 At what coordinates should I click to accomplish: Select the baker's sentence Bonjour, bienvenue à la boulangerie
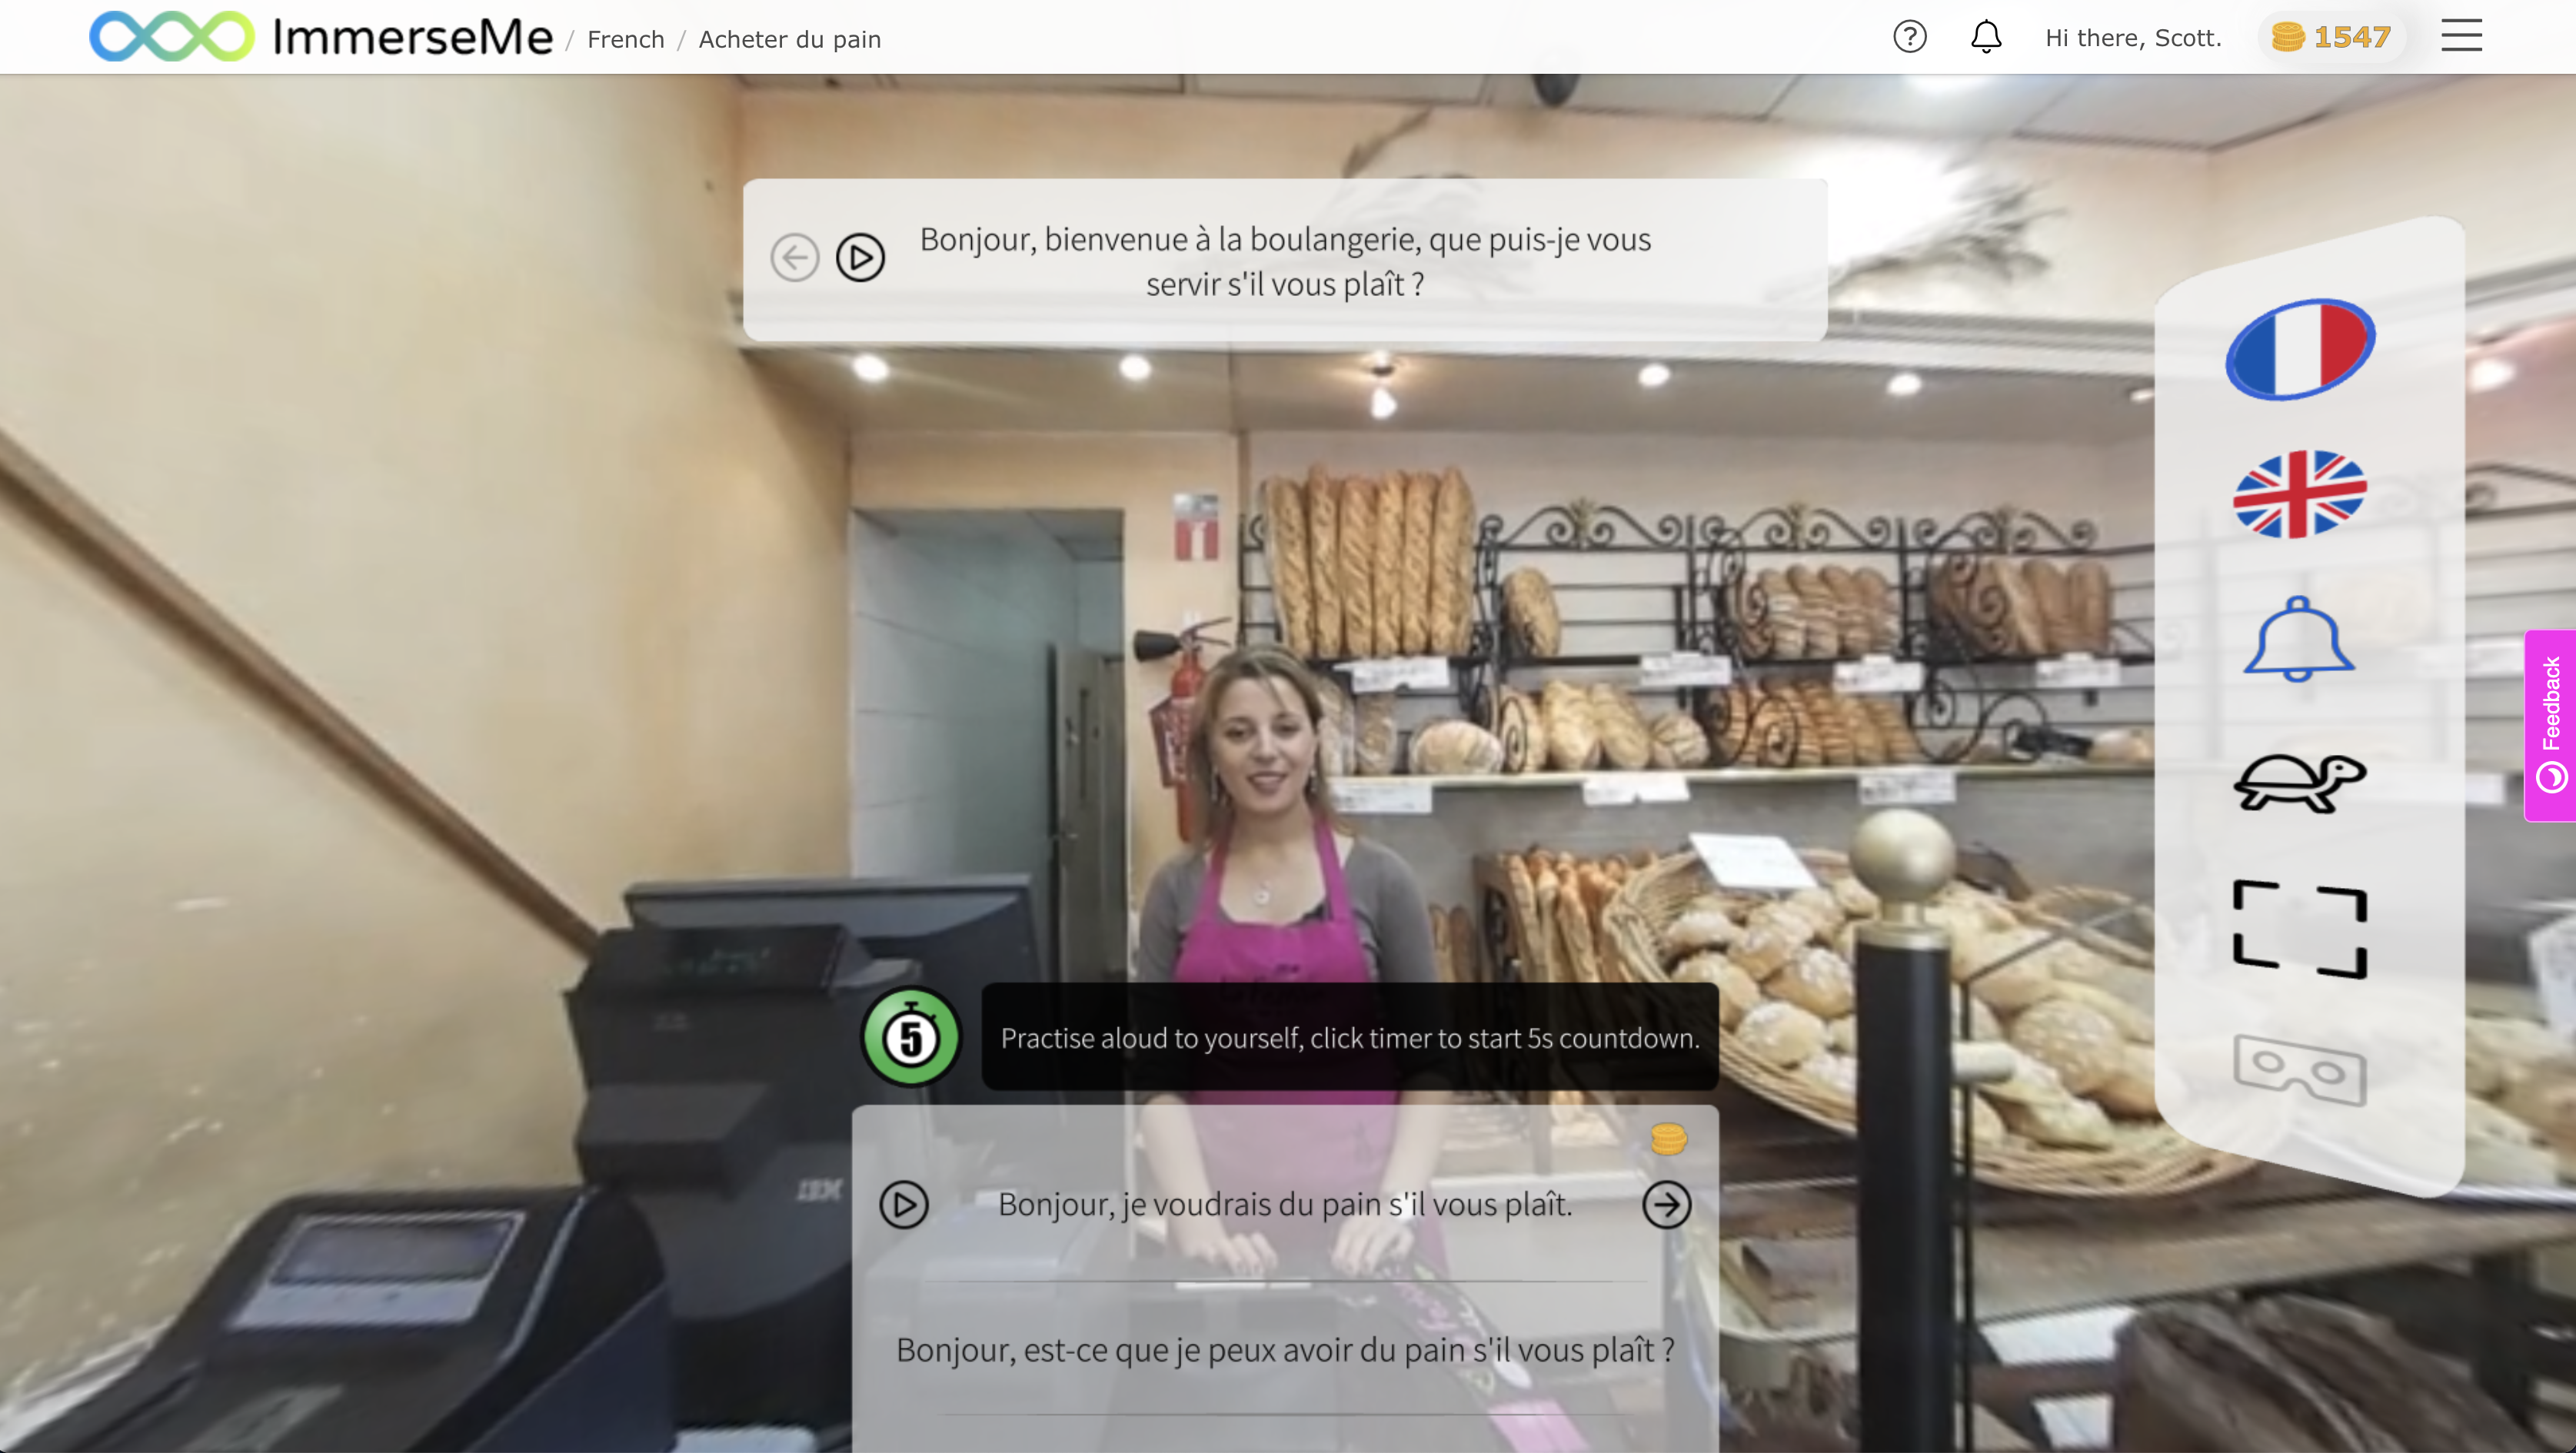click(1285, 261)
